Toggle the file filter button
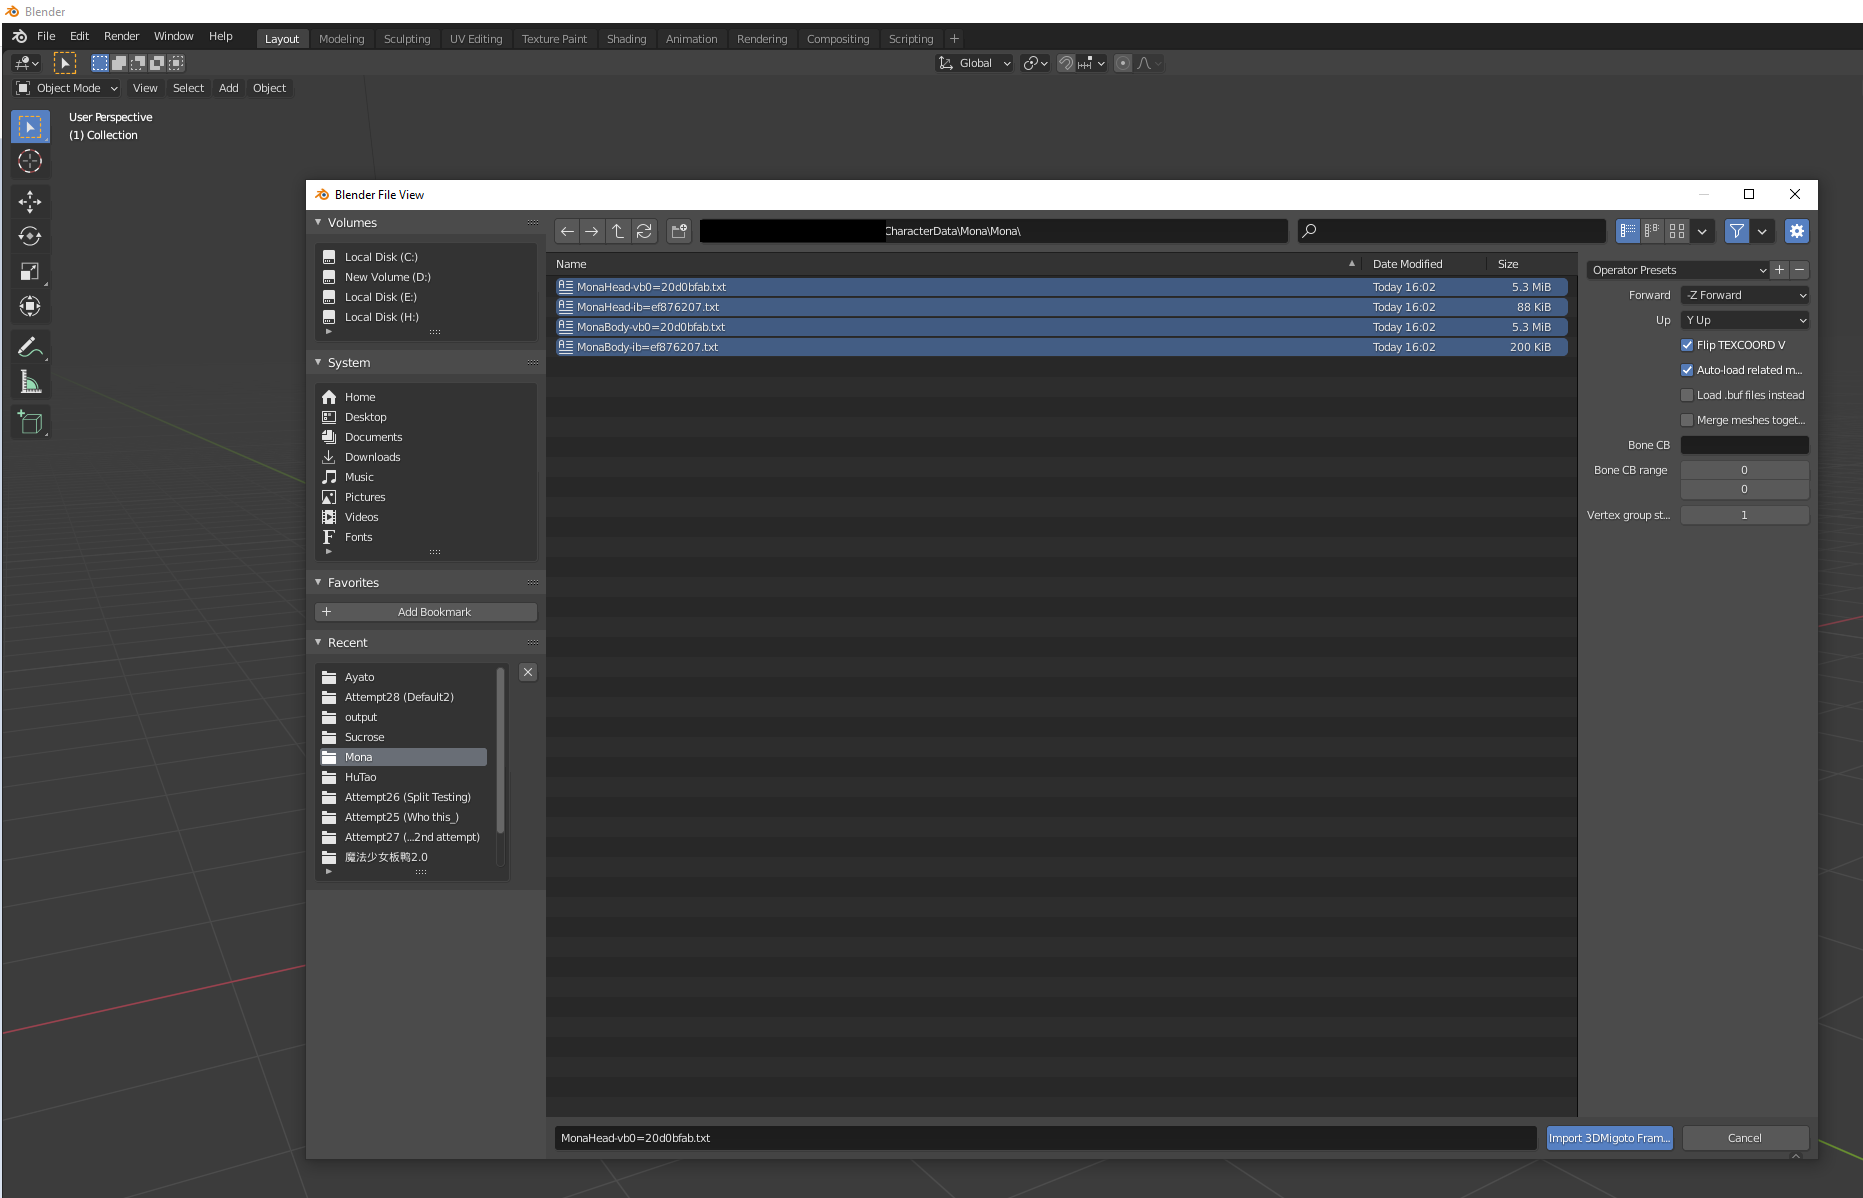1863x1198 pixels. [x=1737, y=231]
